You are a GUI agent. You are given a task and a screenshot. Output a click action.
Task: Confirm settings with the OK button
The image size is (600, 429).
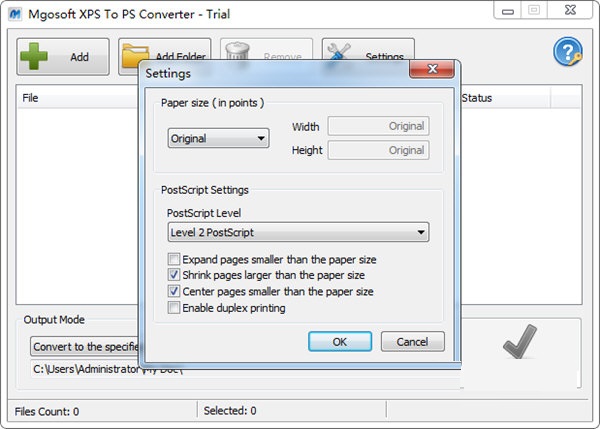(340, 341)
